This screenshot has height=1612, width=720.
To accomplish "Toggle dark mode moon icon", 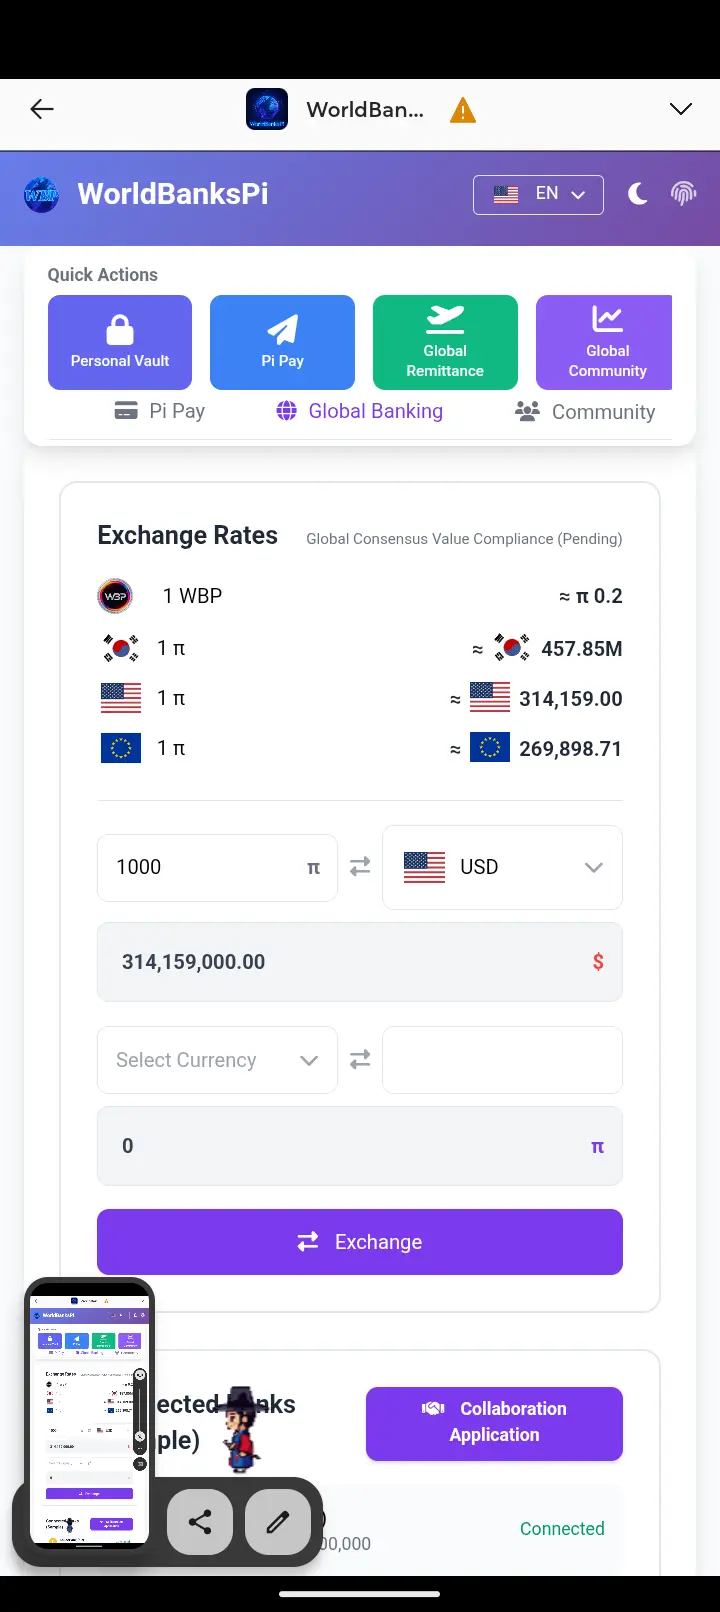I will click(637, 194).
